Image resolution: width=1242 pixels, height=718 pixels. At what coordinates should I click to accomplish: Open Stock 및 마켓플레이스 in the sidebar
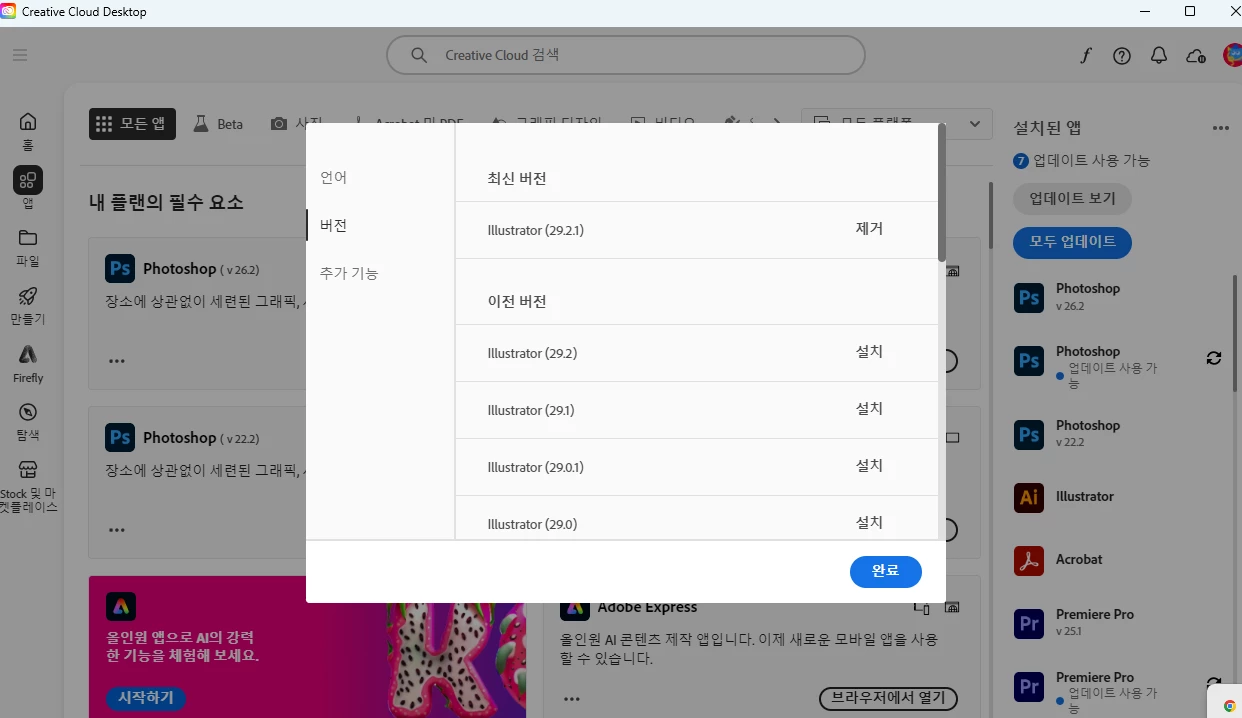28,486
